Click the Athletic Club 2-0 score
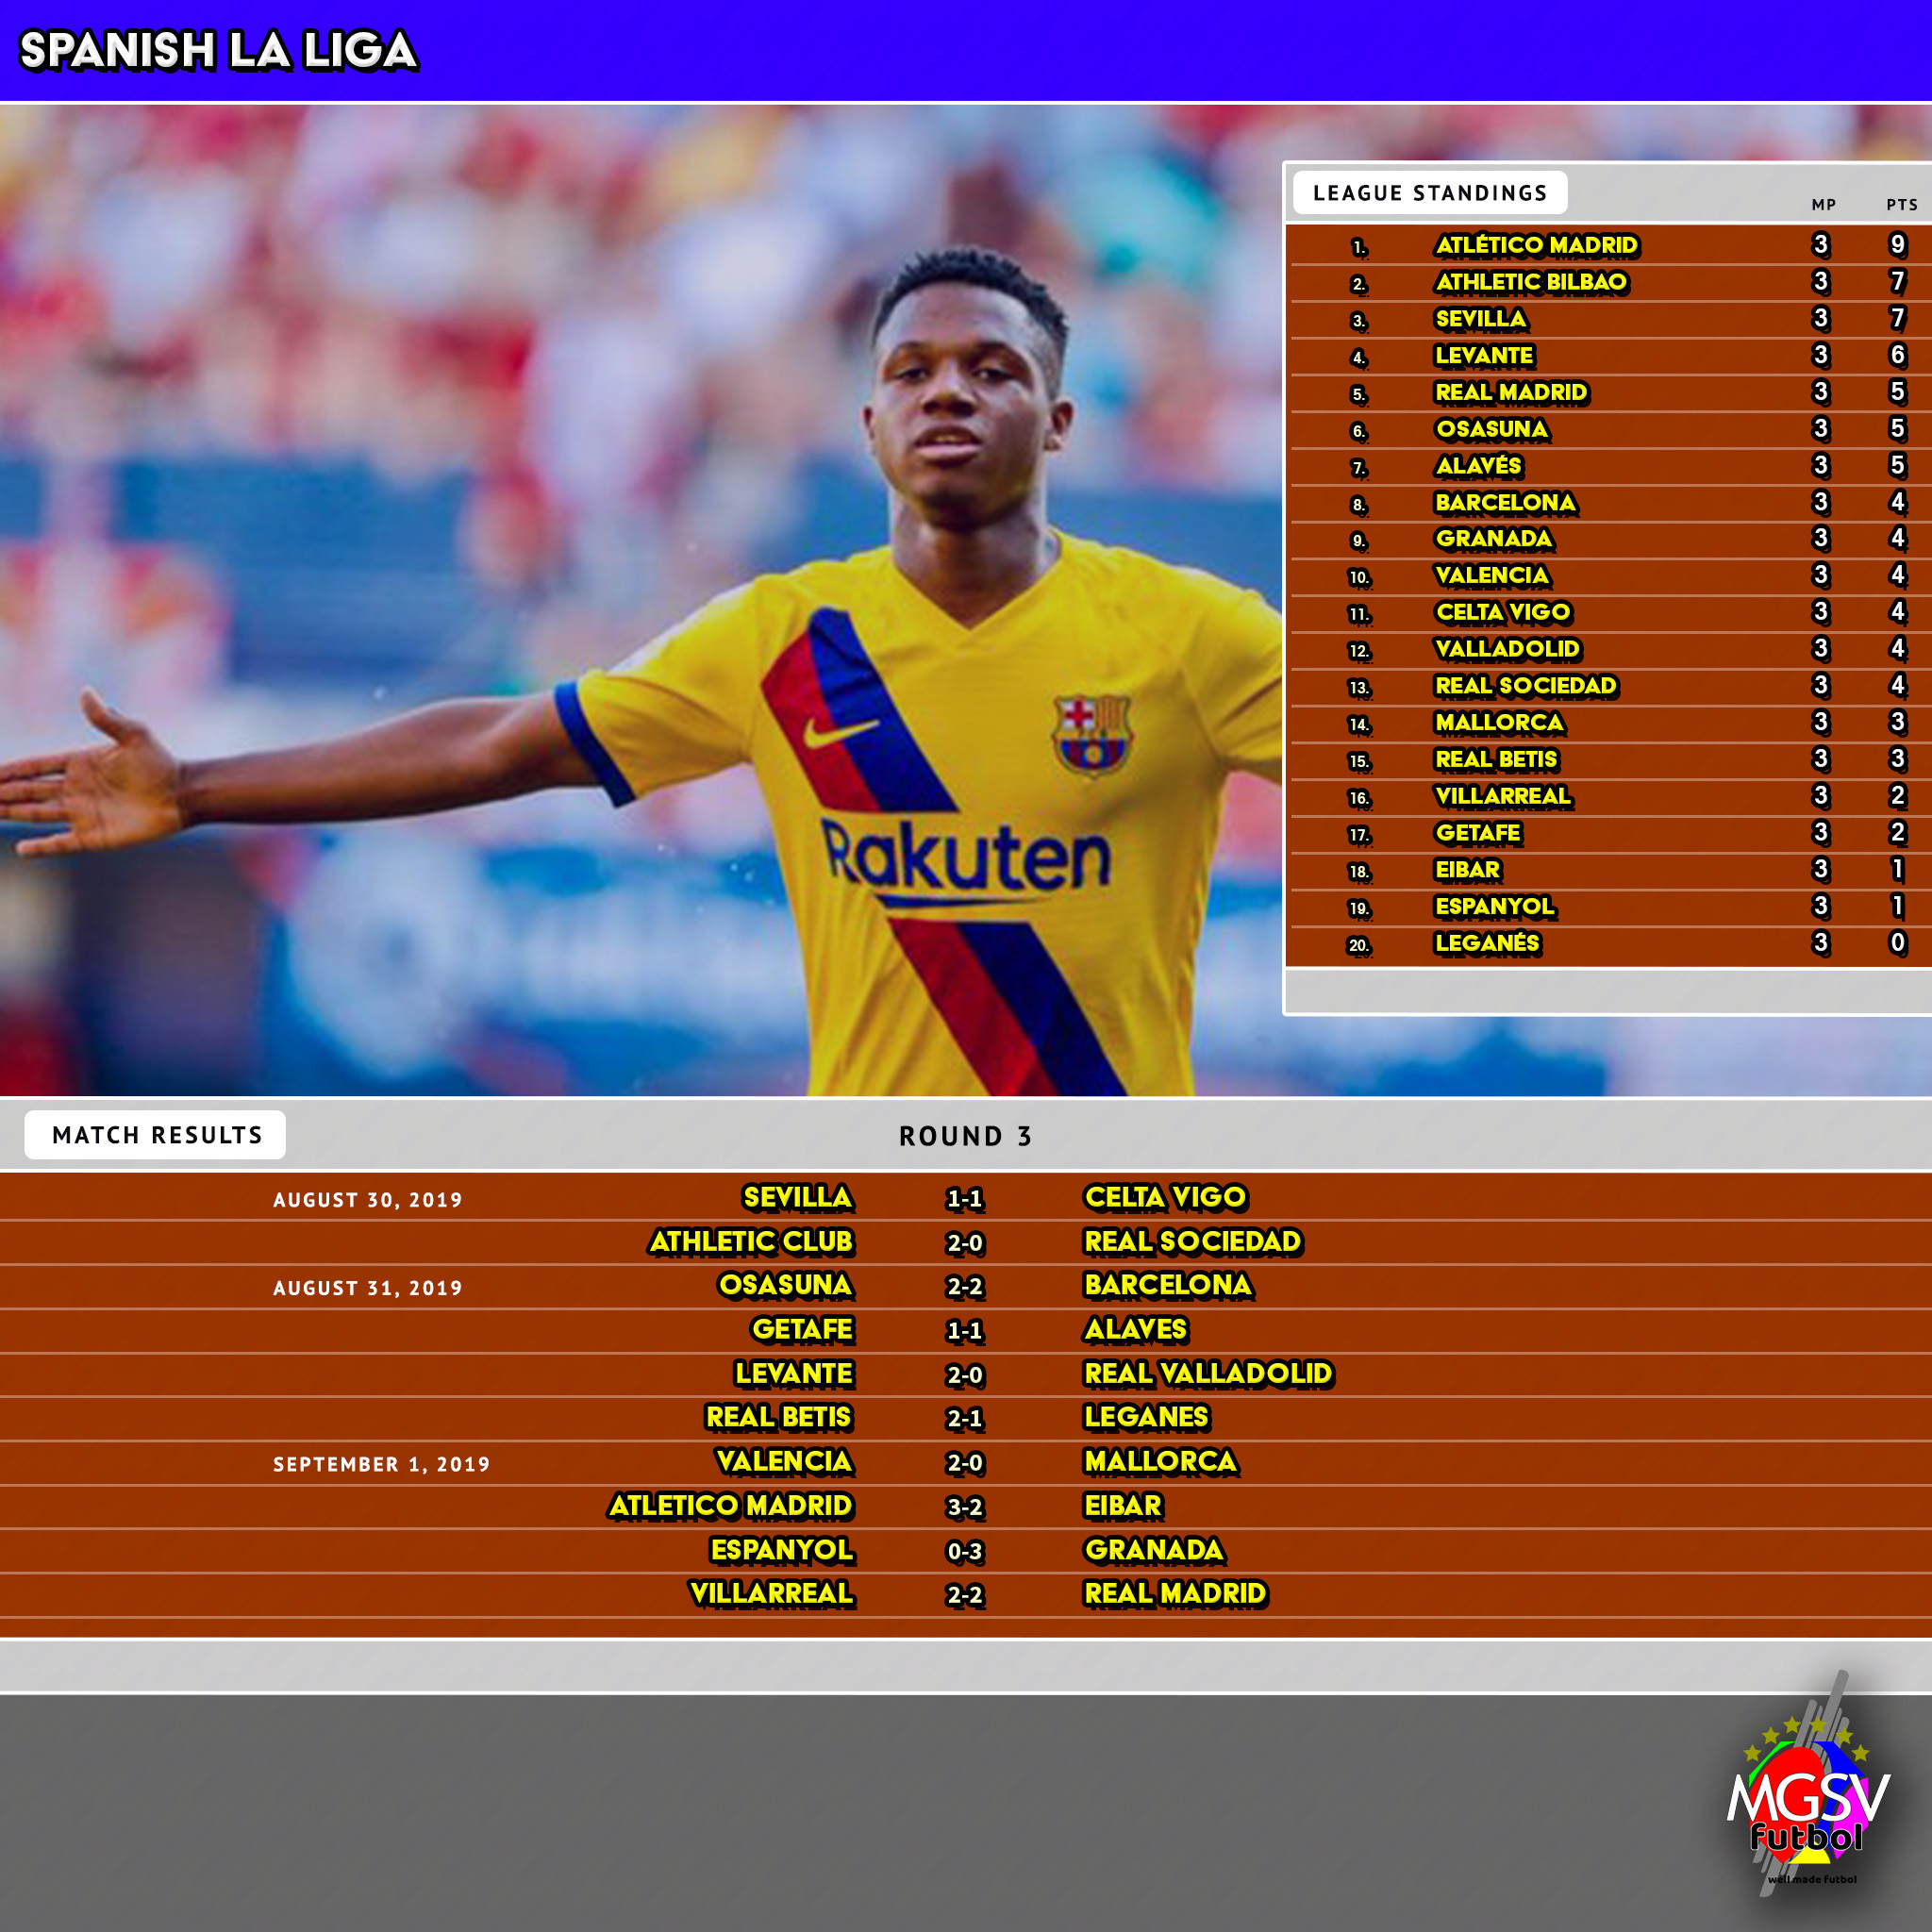1932x1932 pixels. click(x=965, y=1243)
